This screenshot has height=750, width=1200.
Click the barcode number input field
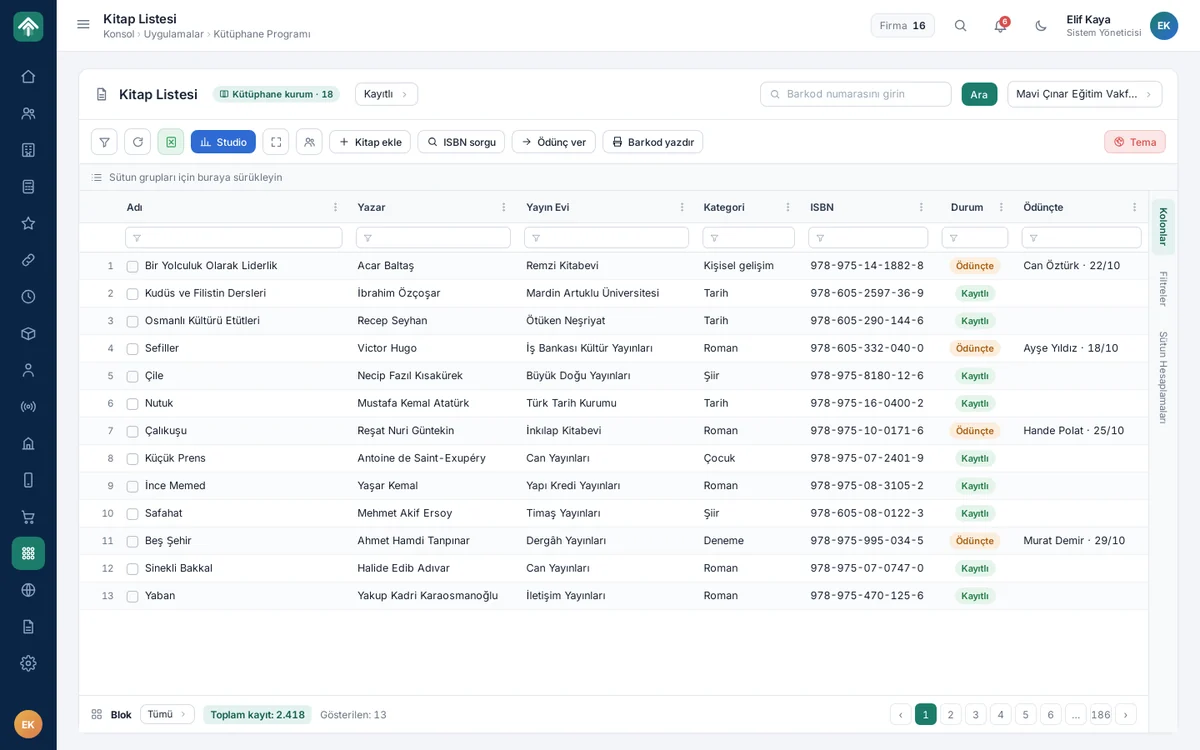click(x=856, y=94)
